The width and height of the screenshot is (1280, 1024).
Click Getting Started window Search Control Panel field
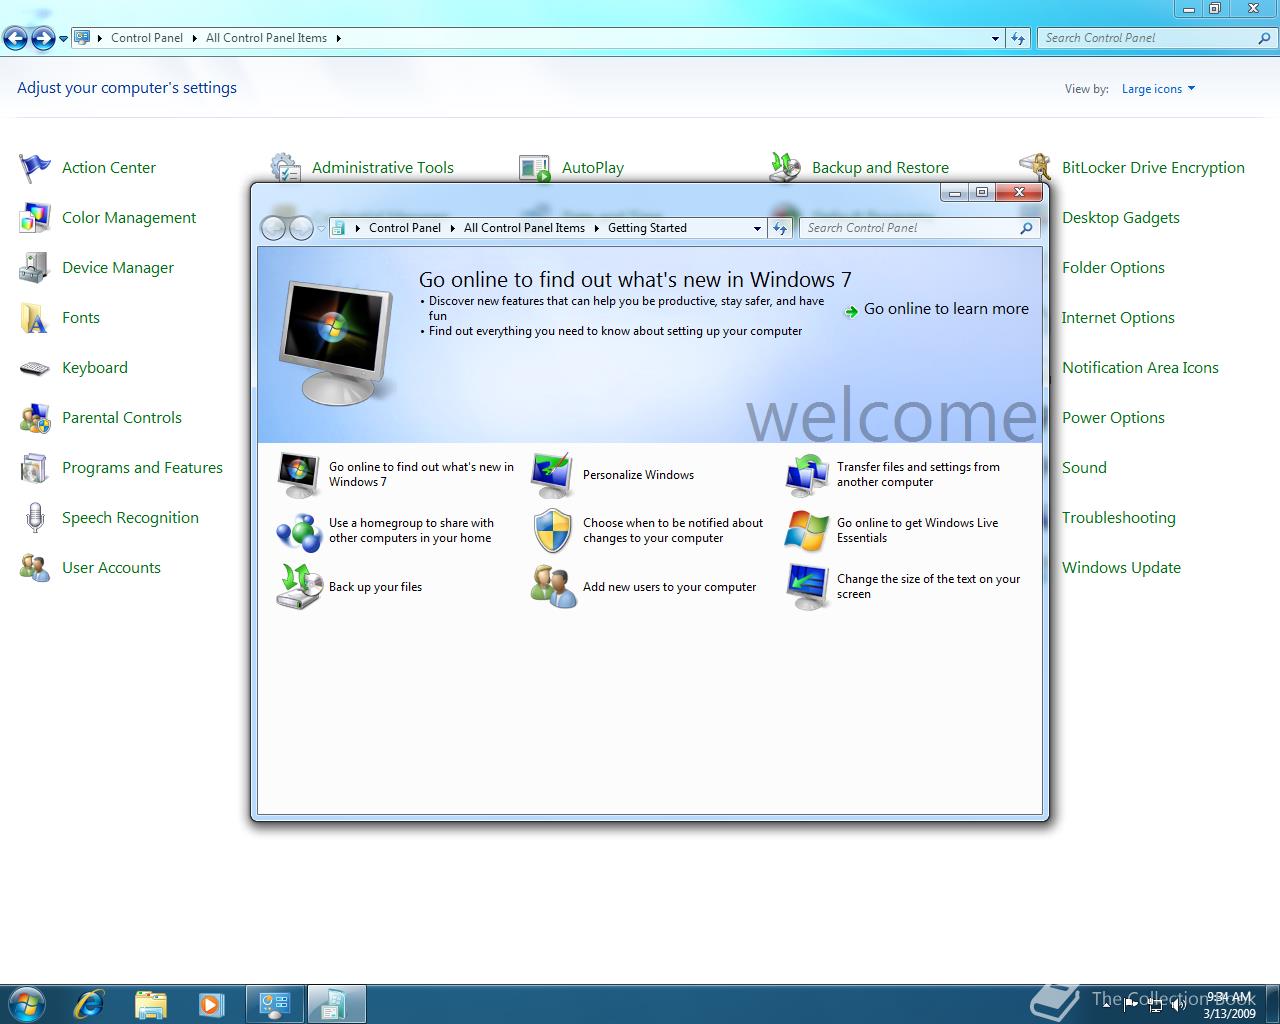click(919, 228)
